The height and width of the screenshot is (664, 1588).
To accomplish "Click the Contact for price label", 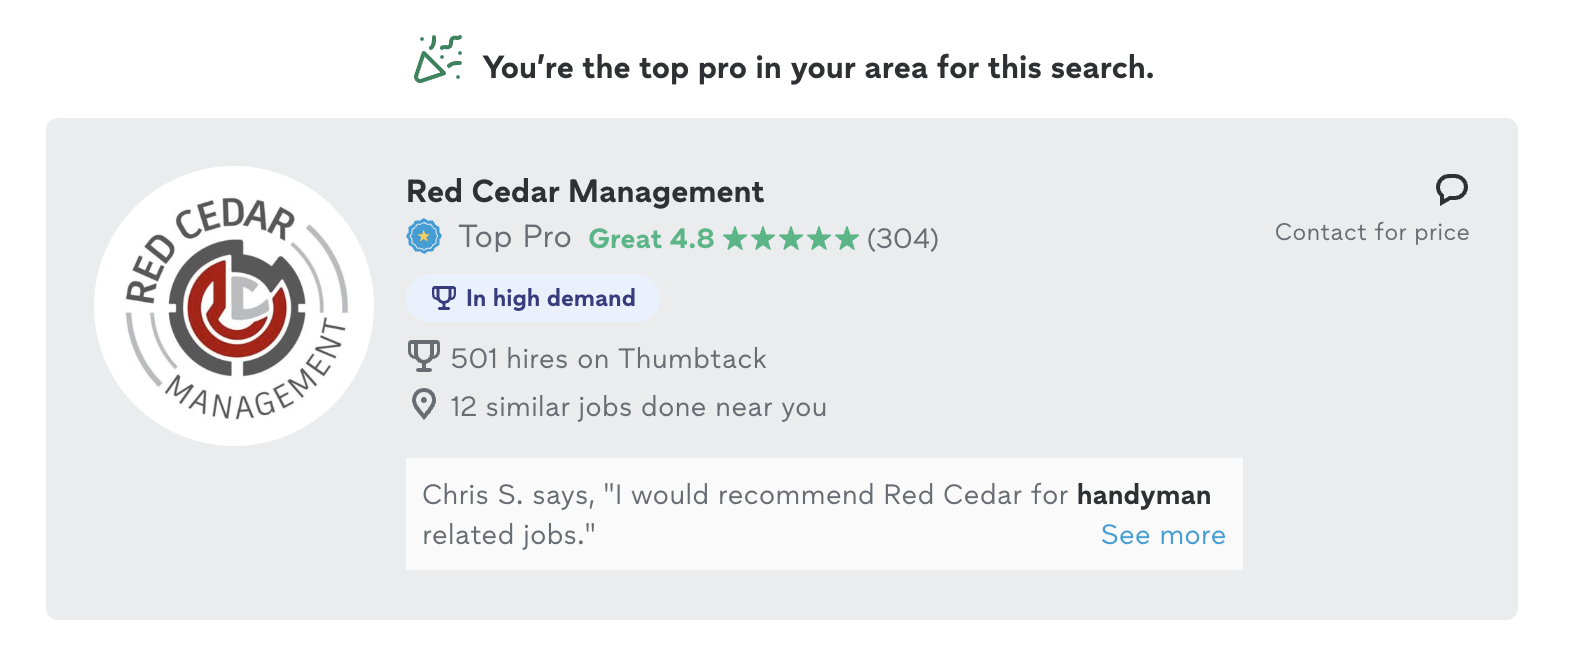I will click(1372, 232).
